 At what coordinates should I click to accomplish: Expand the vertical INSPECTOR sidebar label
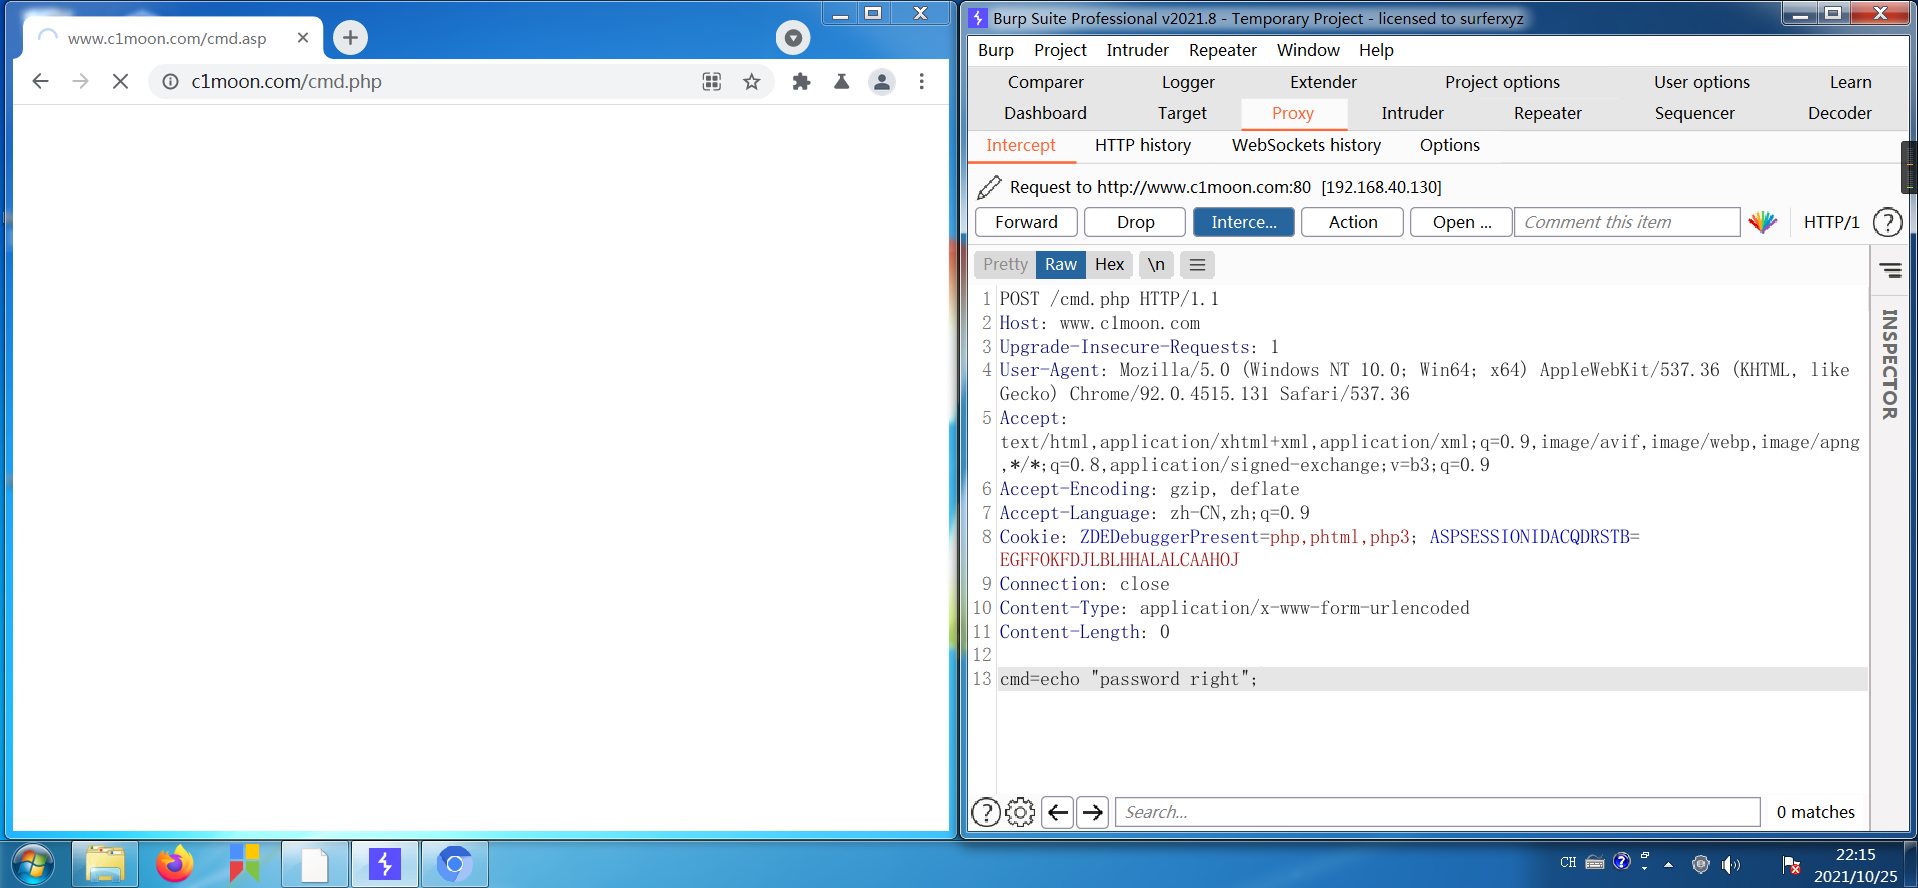pos(1889,364)
